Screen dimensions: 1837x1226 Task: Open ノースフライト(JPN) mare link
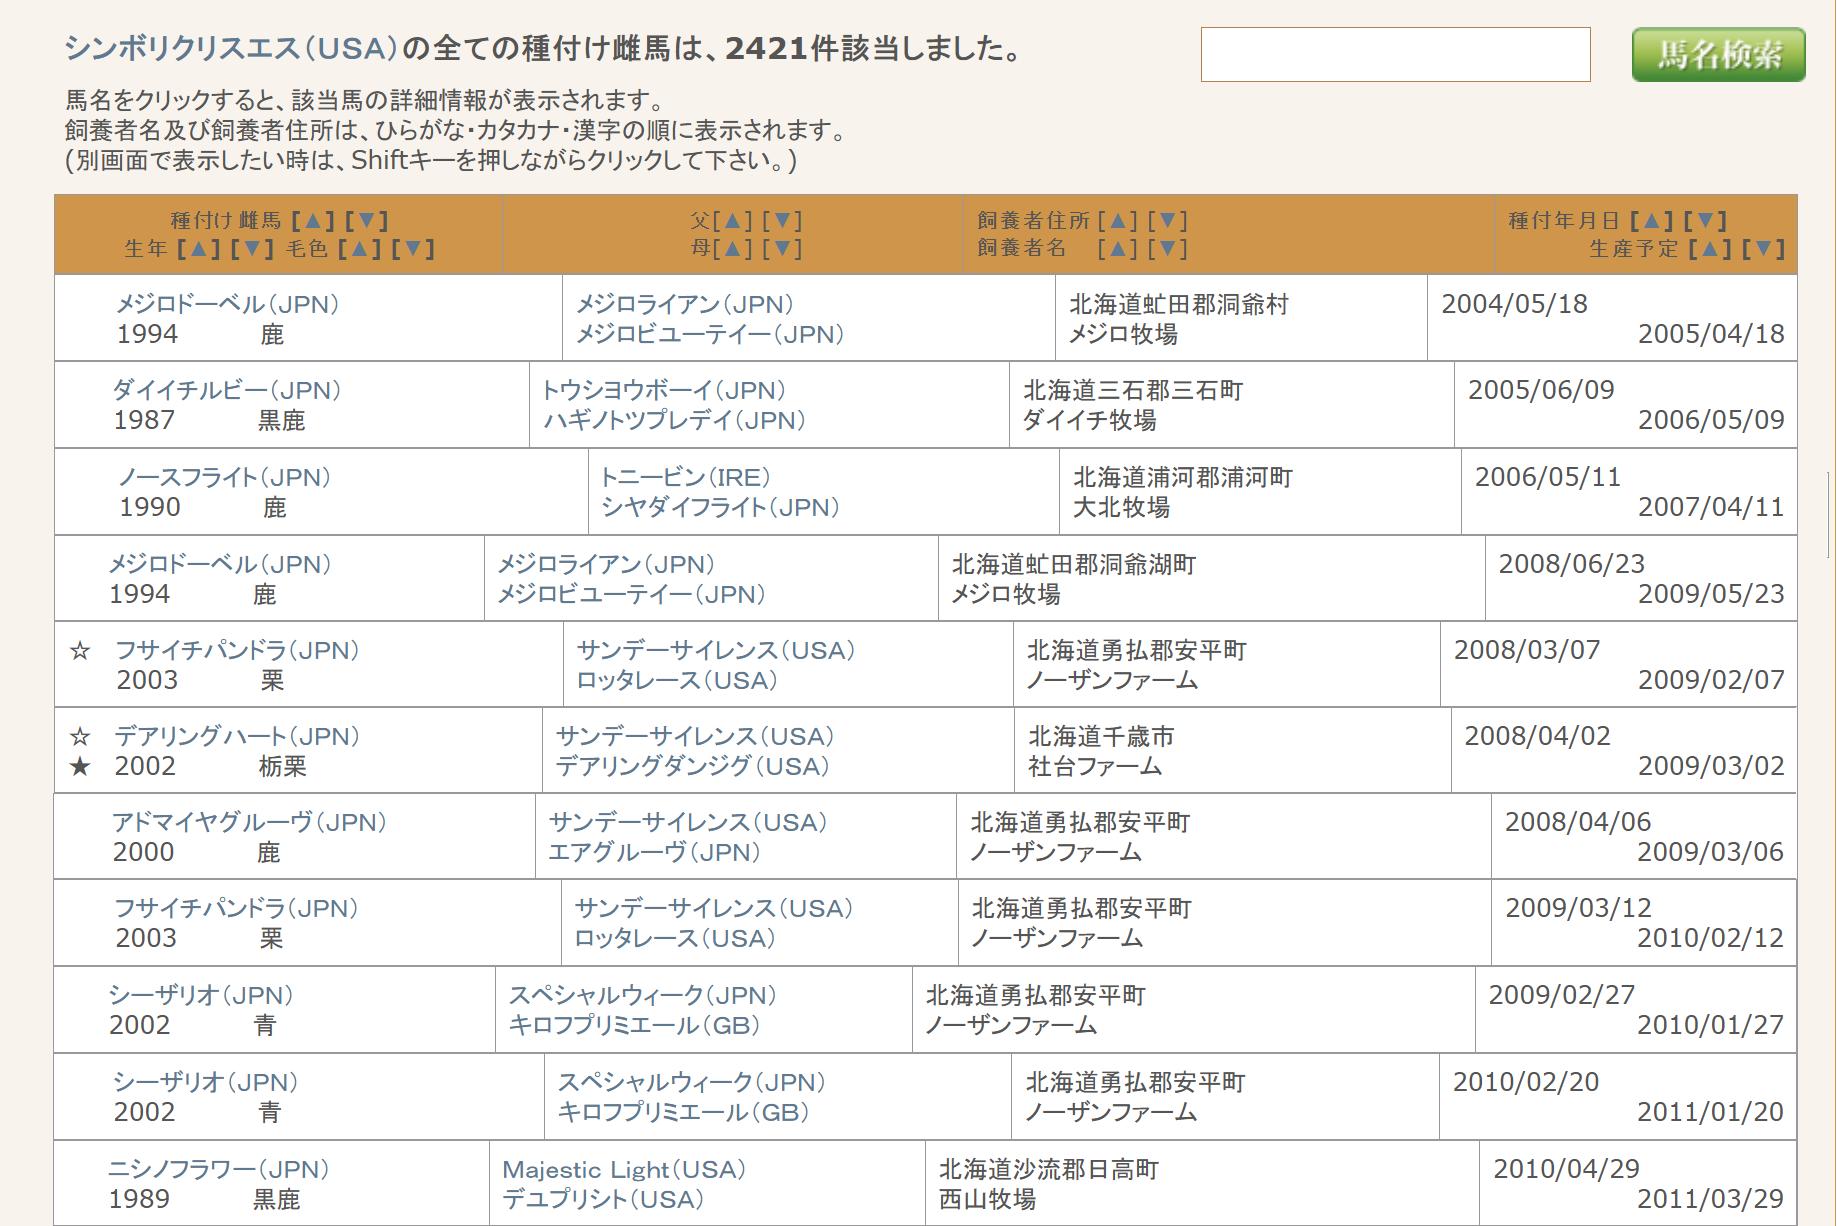224,477
